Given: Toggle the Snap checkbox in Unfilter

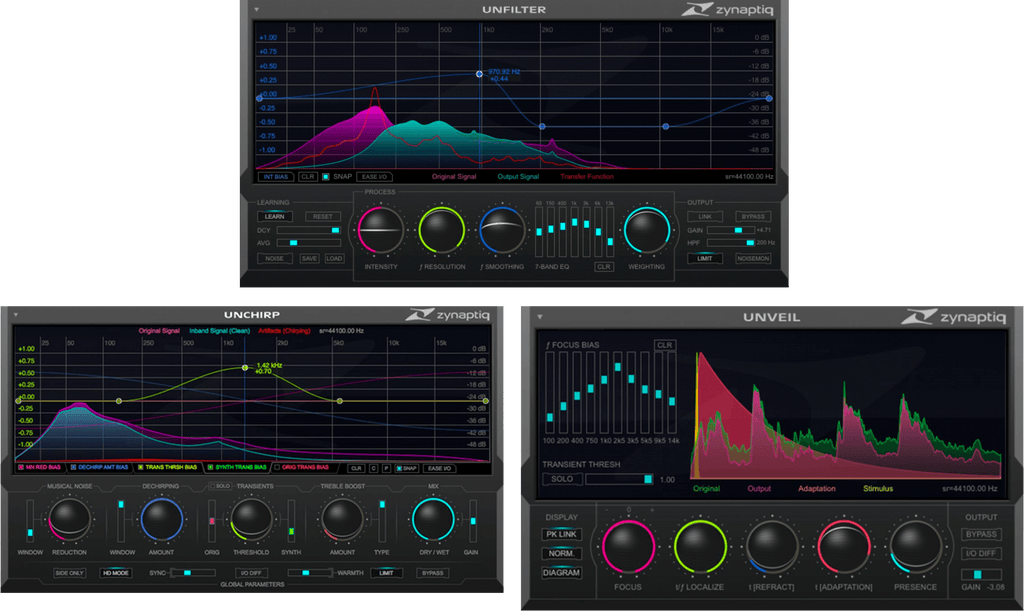Looking at the screenshot, I should pos(326,176).
